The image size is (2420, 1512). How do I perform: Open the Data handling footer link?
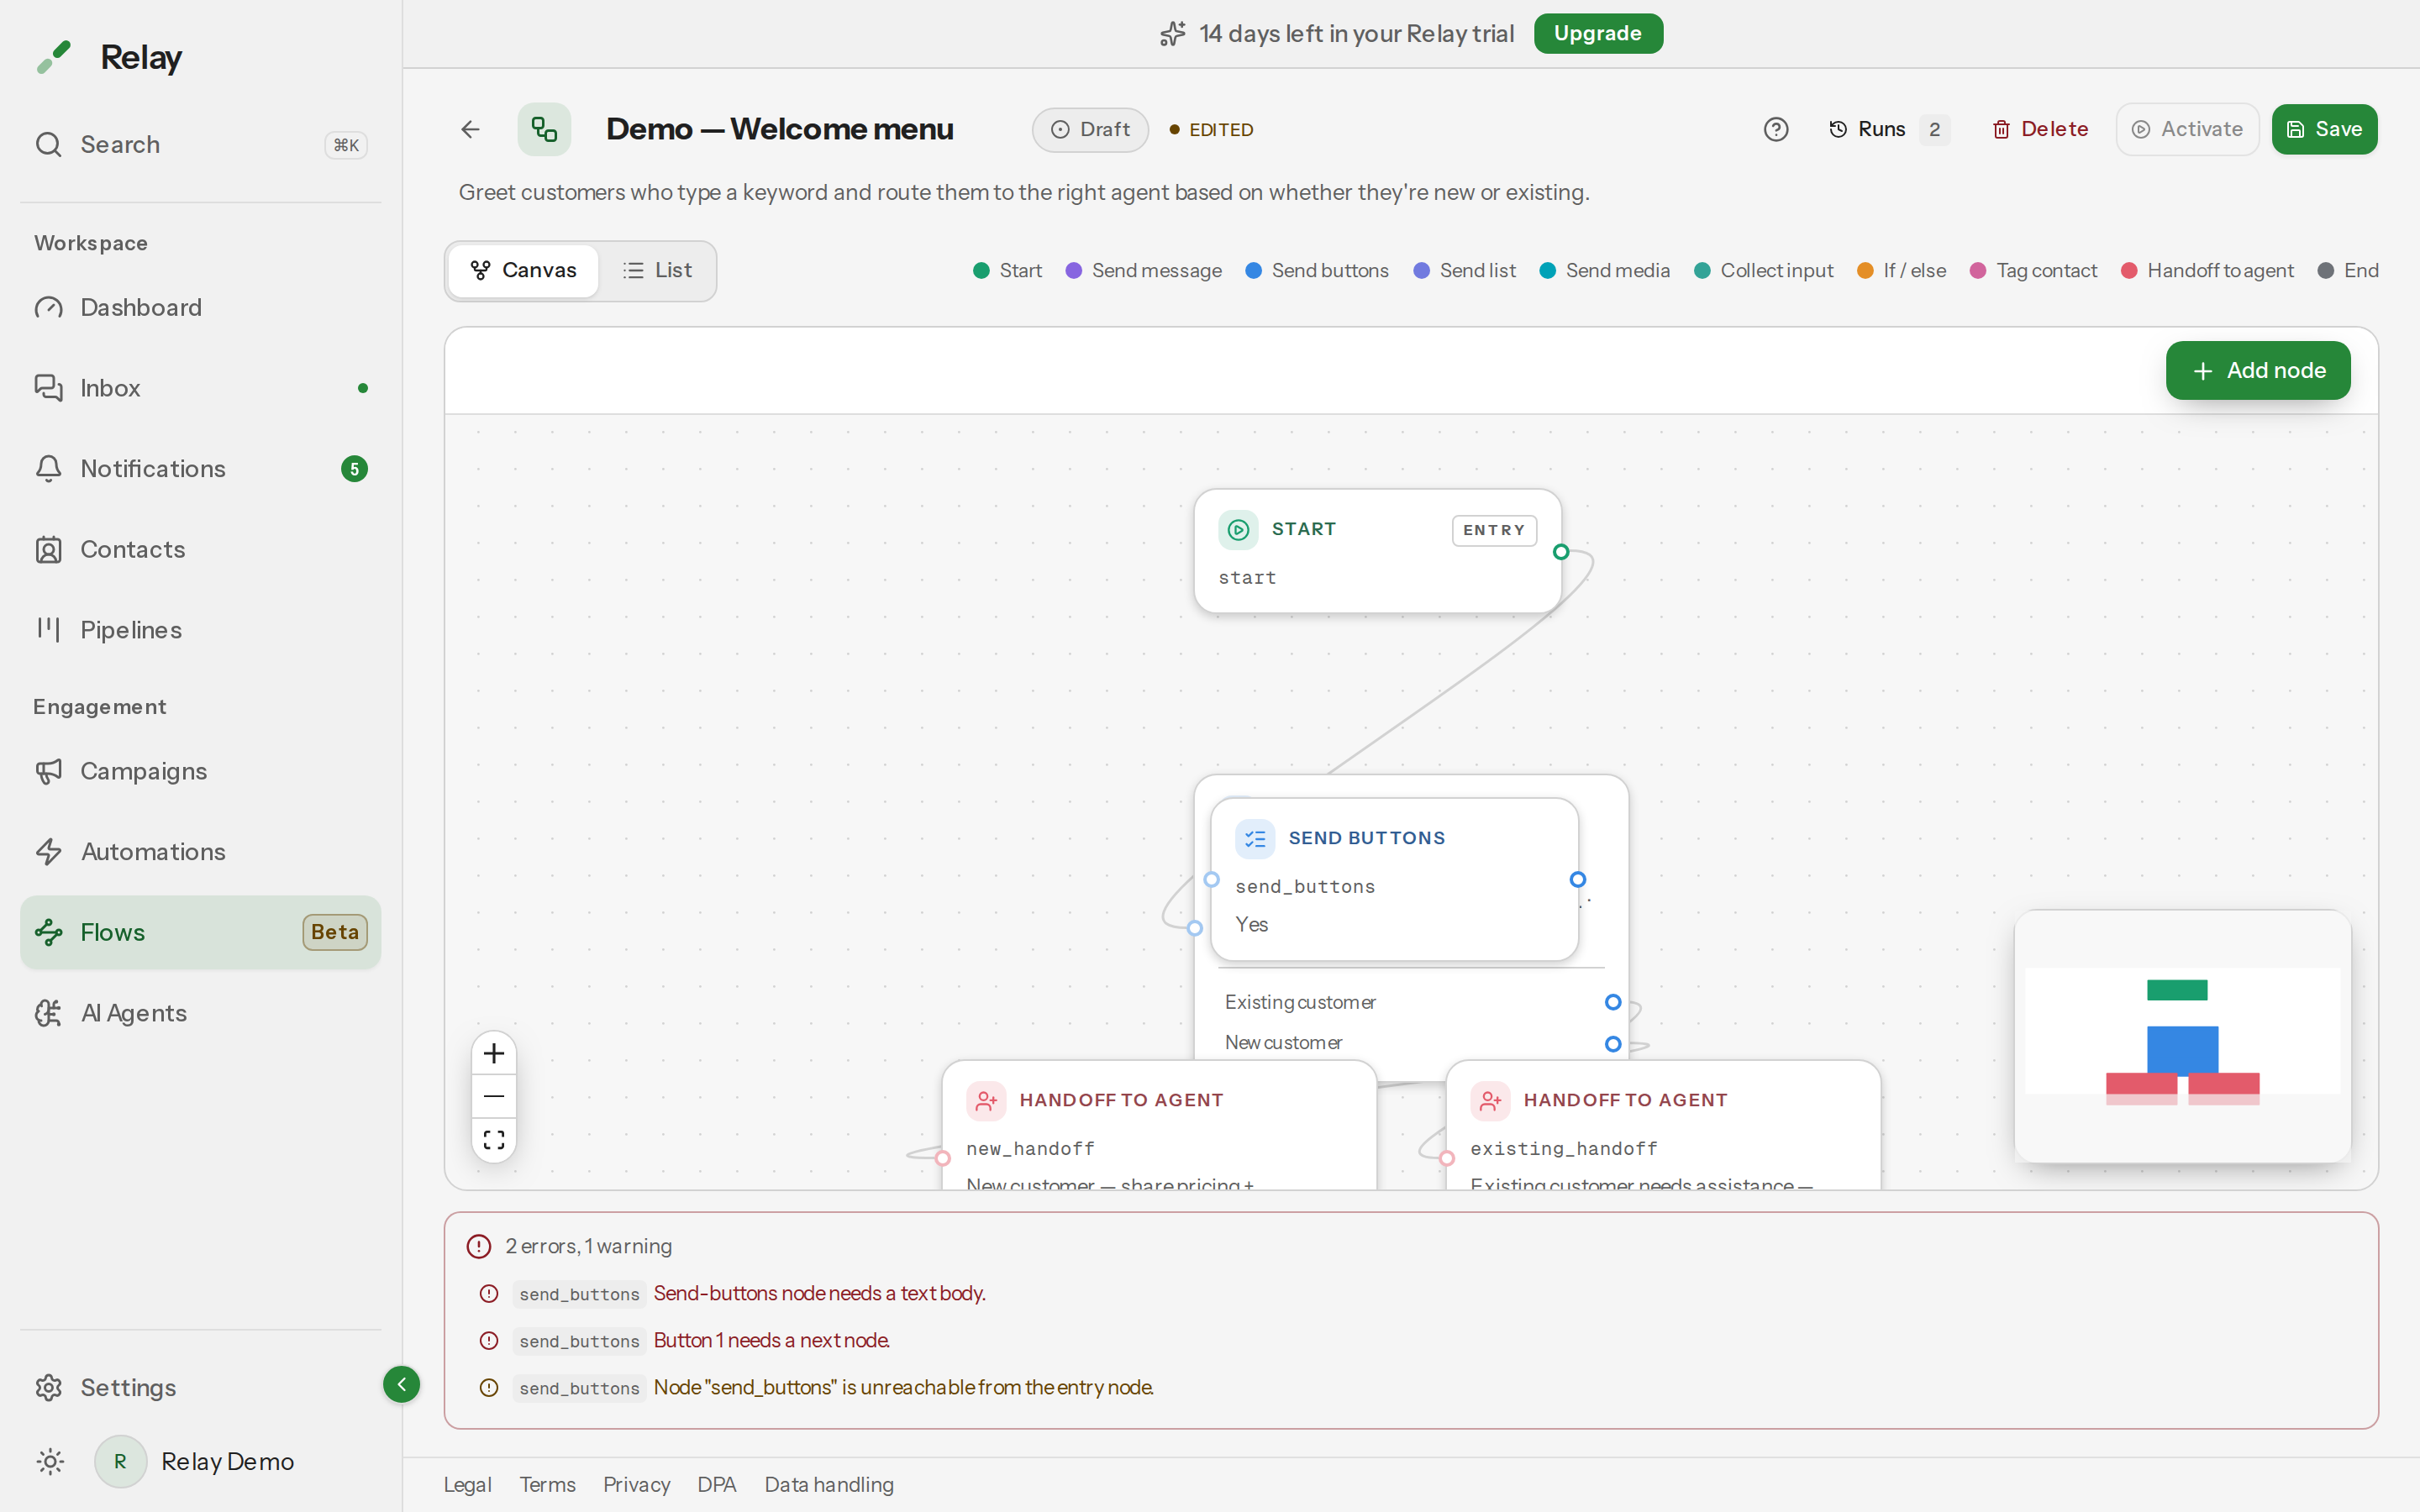829,1485
